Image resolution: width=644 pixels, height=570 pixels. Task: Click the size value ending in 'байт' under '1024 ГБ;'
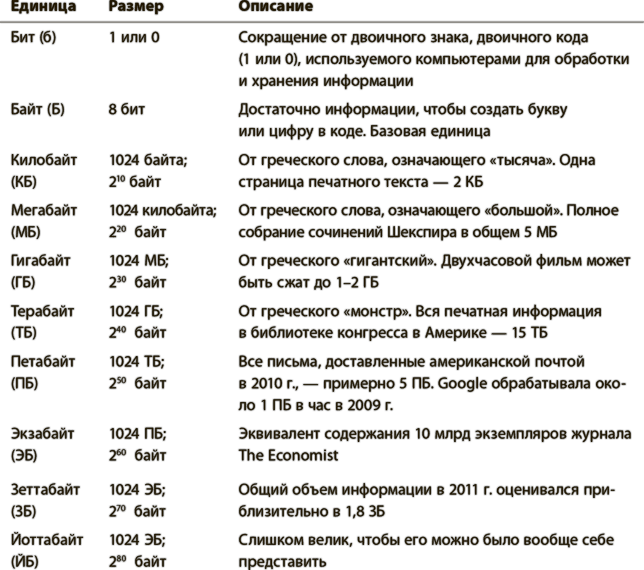pos(137,333)
